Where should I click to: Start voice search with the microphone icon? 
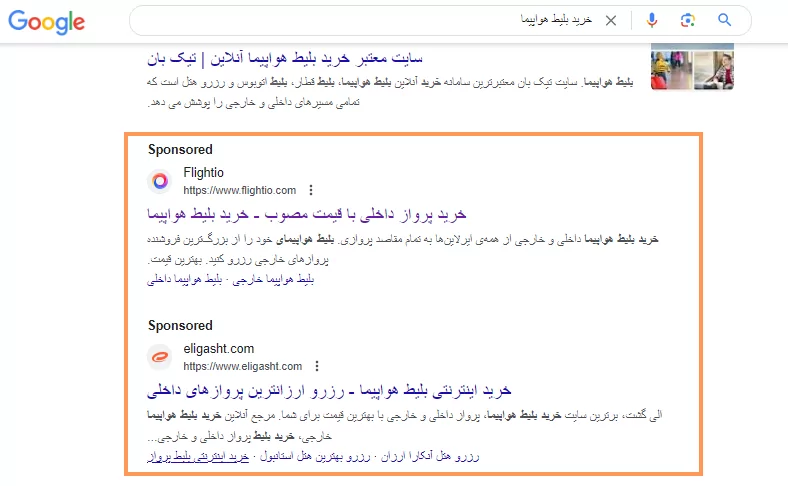[x=652, y=20]
